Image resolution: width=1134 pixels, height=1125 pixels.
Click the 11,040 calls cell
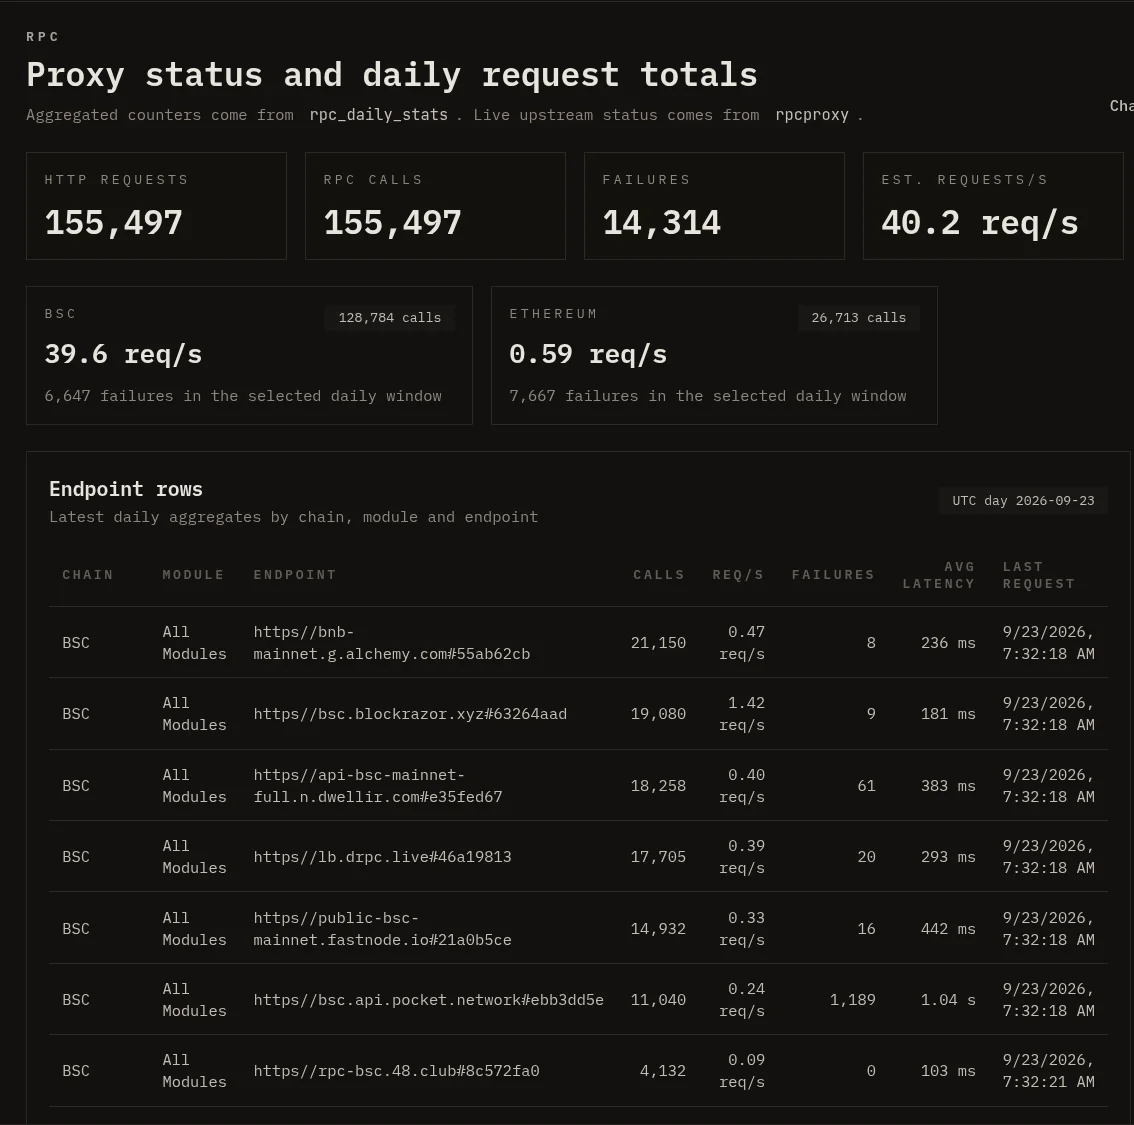coord(658,1000)
